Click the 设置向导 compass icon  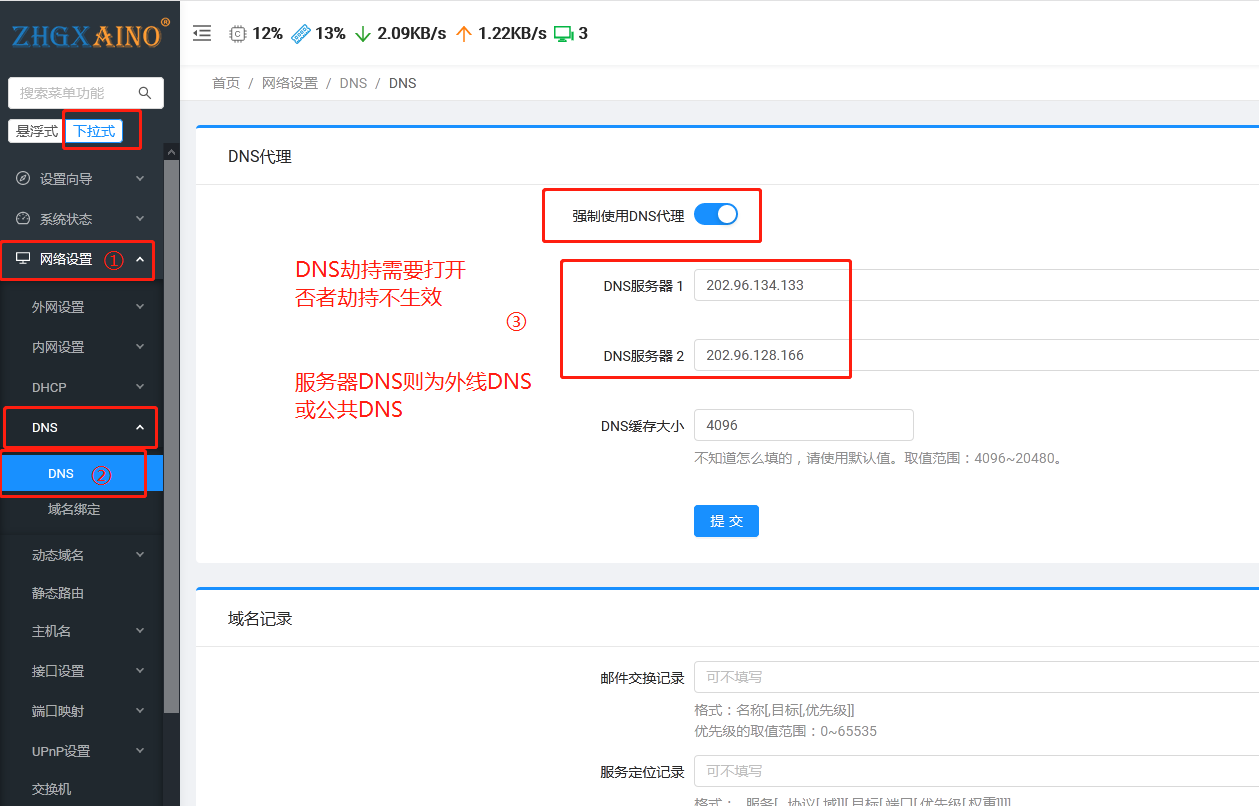(23, 178)
